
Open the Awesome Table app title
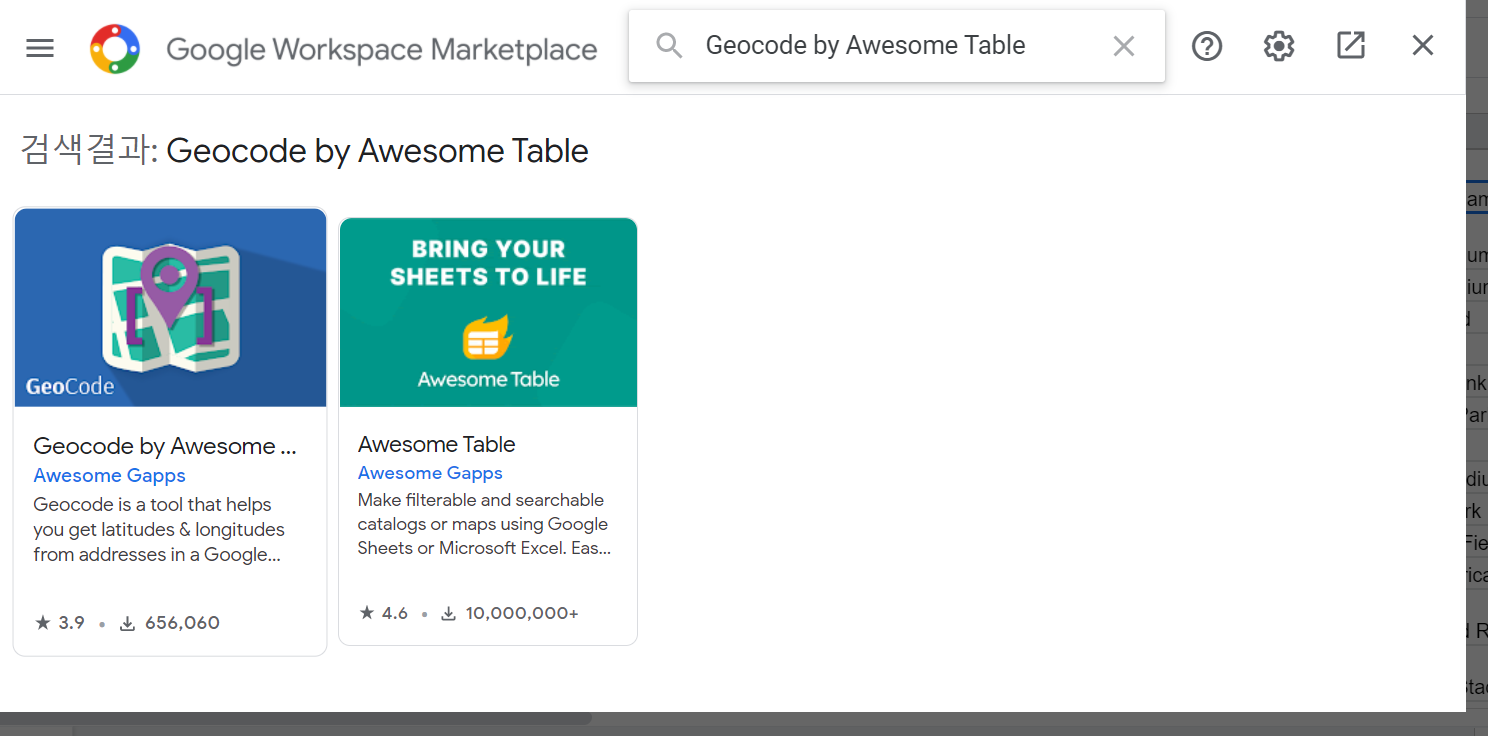[437, 444]
